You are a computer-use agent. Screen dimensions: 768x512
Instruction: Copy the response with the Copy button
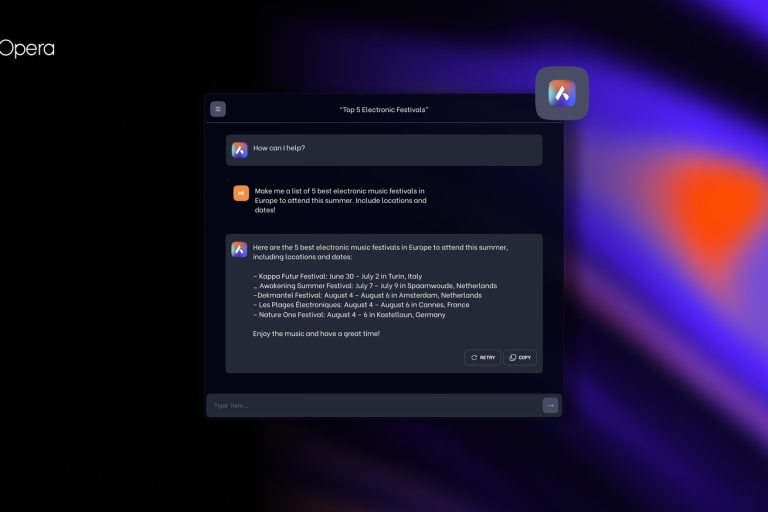coord(520,358)
